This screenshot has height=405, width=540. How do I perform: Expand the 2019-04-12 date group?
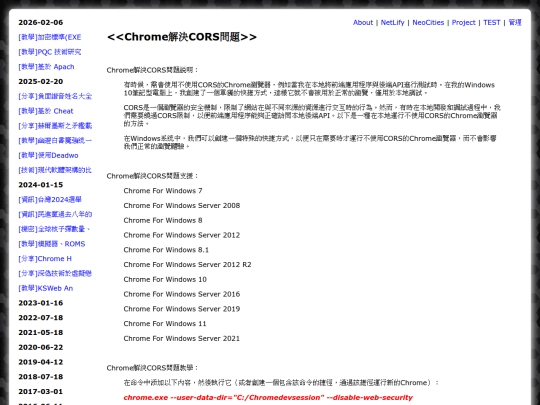tap(41, 362)
